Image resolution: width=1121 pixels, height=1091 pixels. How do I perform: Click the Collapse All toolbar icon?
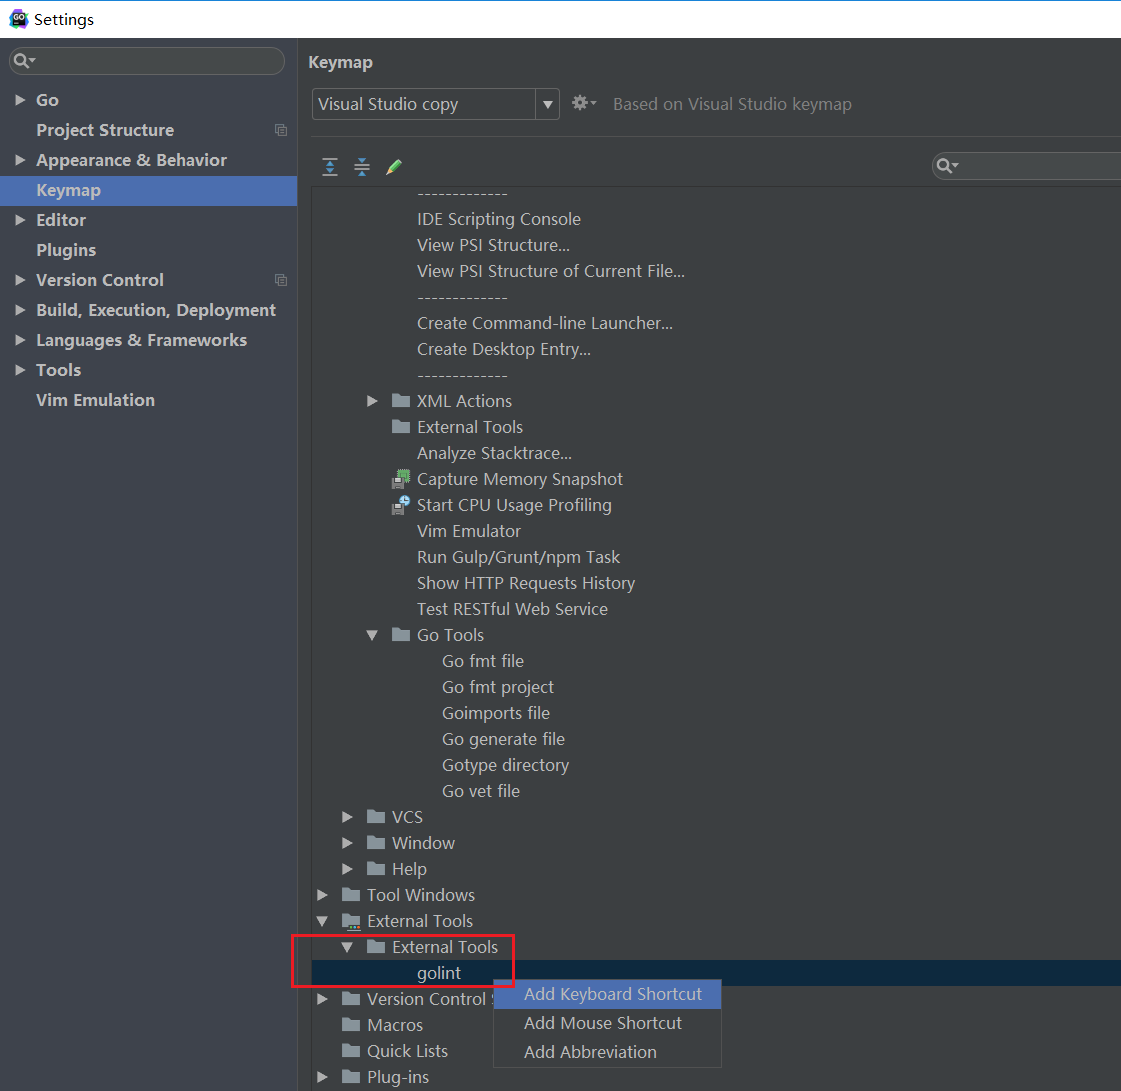362,167
